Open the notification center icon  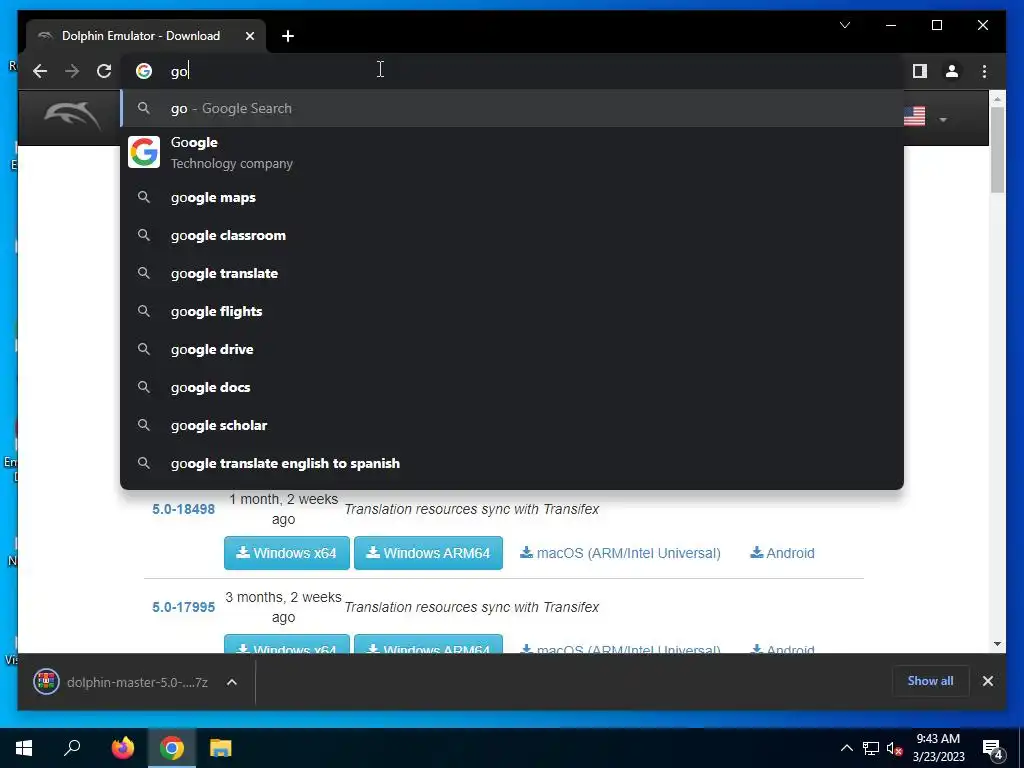click(x=993, y=749)
